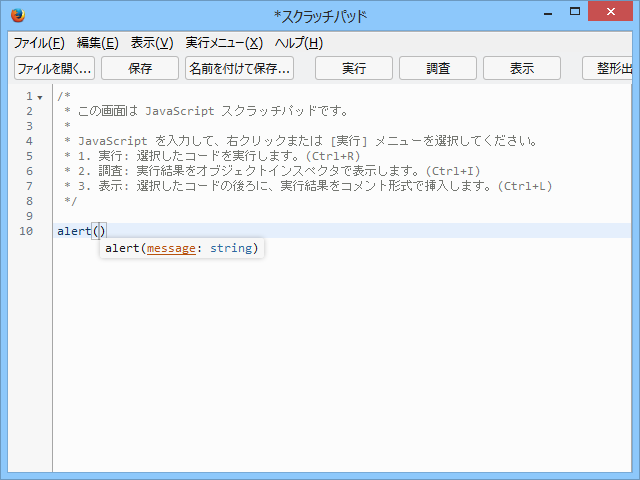Click the 名前を付けて保存... button
This screenshot has height=480, width=640.
point(239,68)
